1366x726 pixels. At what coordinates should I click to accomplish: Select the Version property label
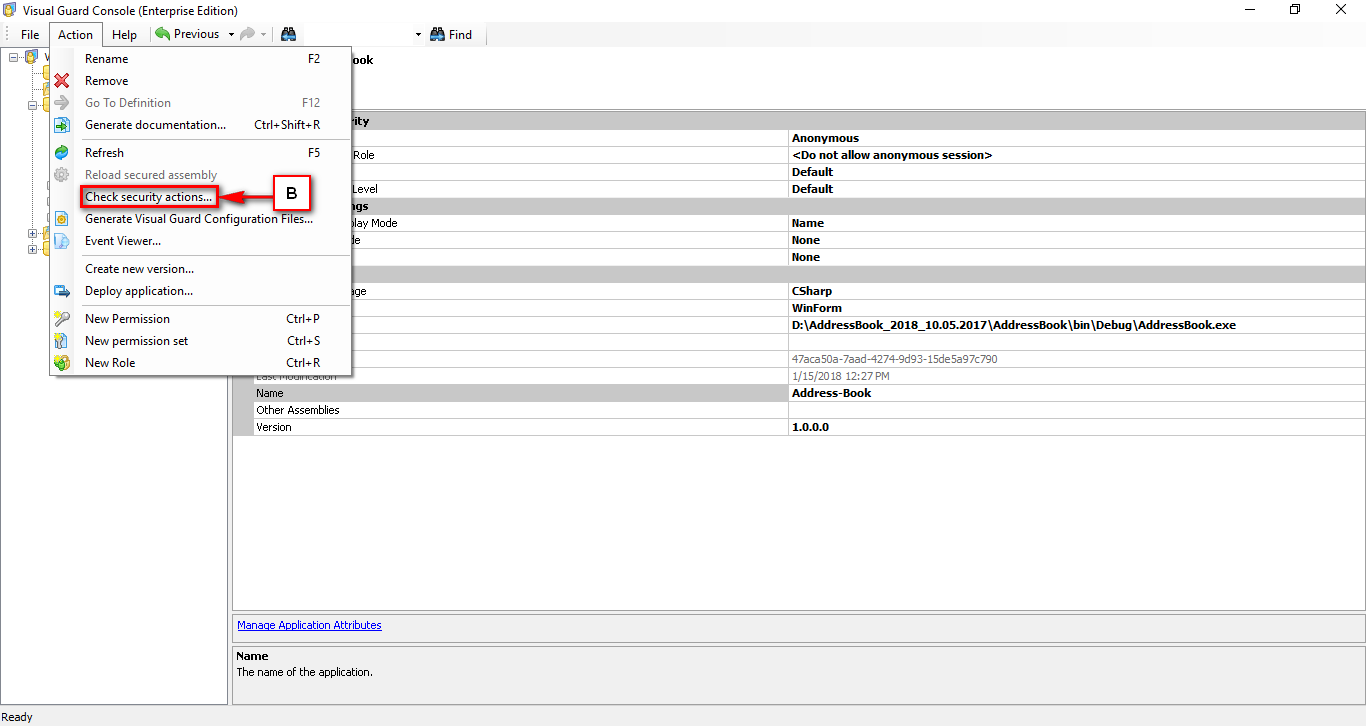[x=274, y=427]
